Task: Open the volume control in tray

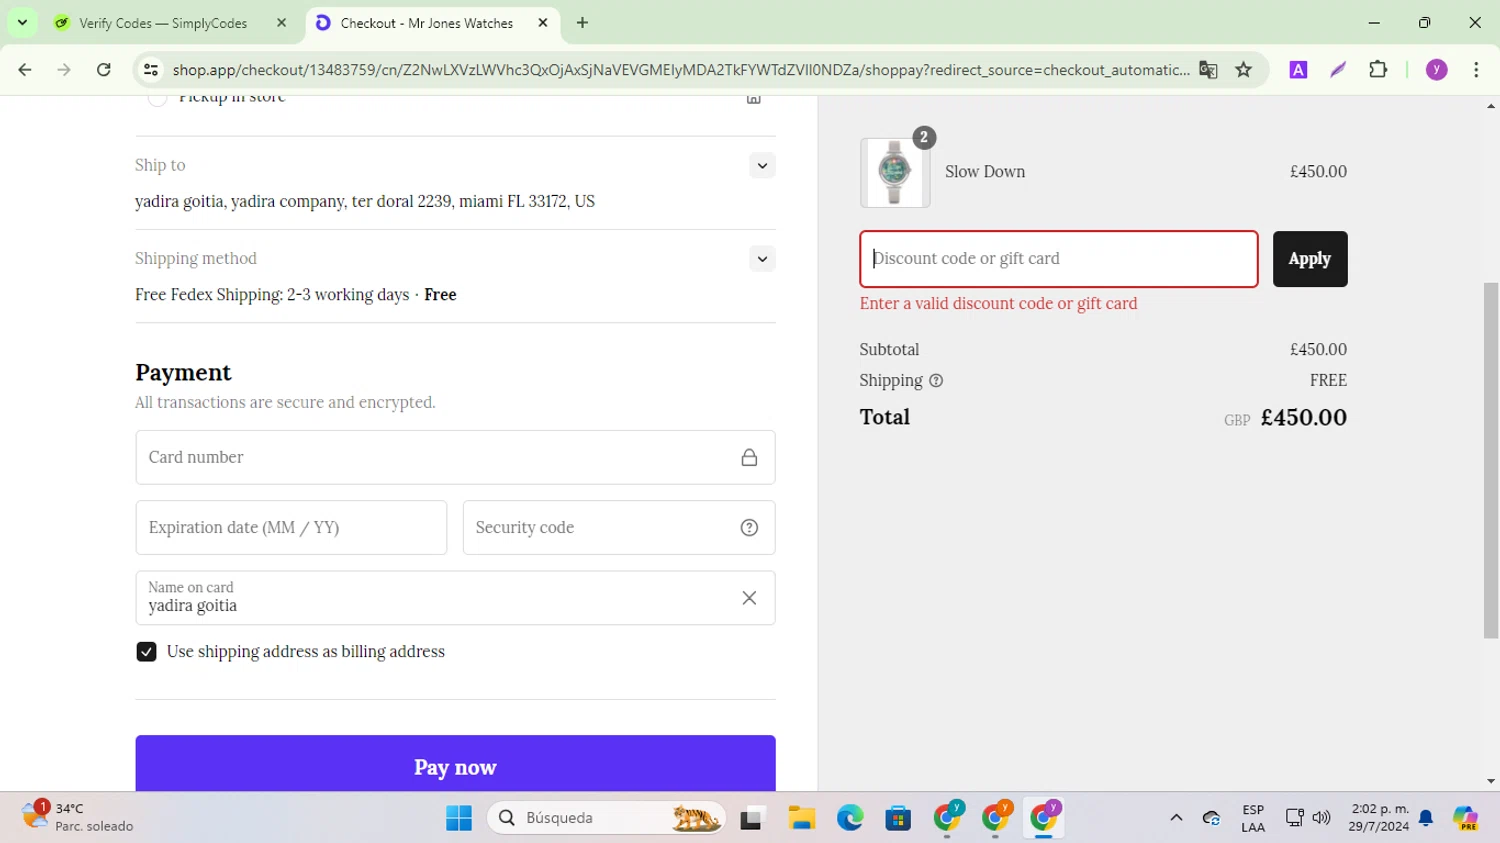Action: point(1321,818)
